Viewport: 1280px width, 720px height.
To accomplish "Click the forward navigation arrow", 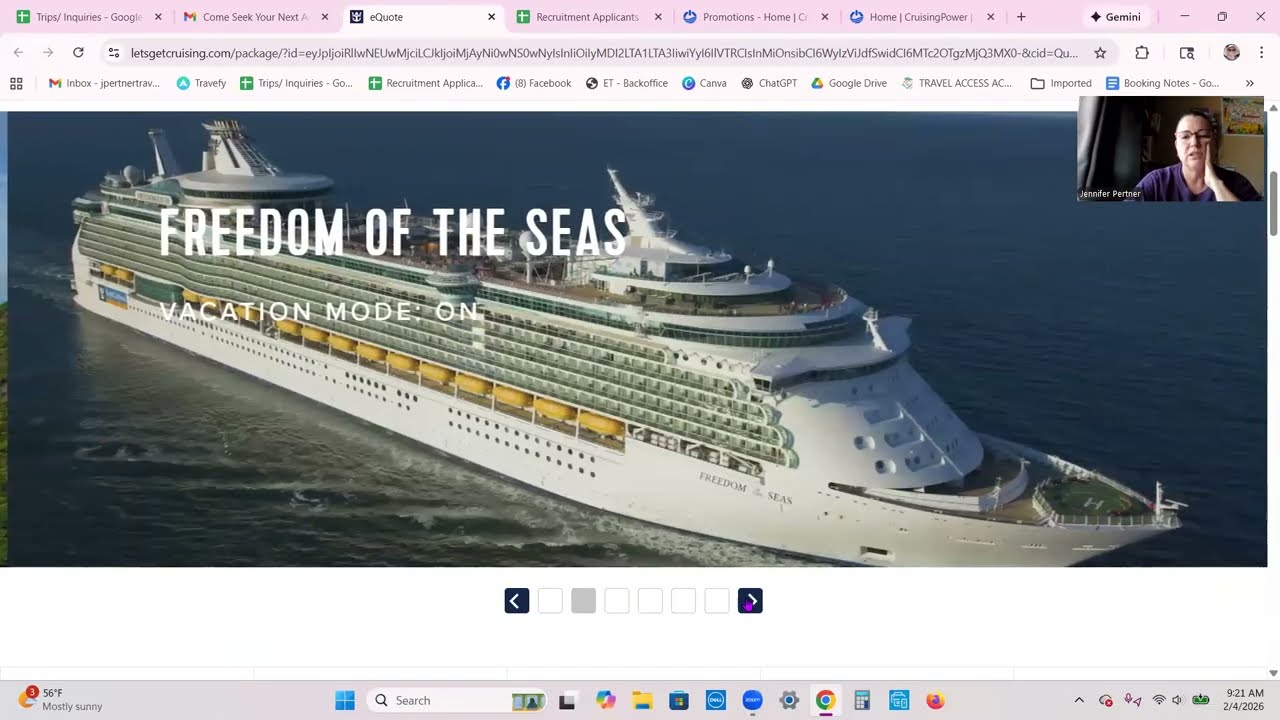I will tap(48, 53).
